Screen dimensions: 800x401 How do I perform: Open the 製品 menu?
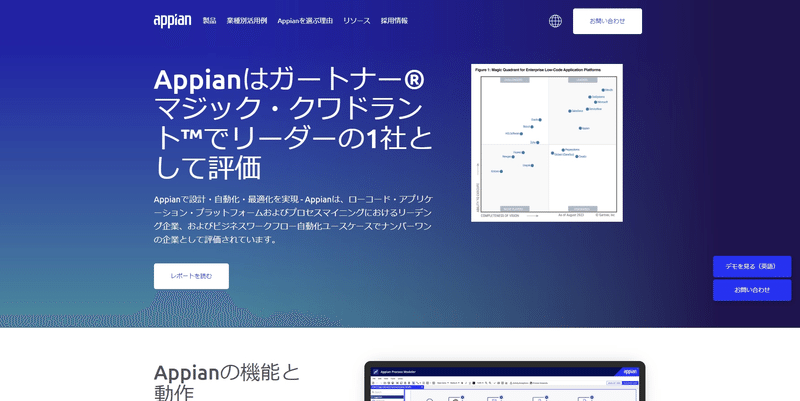(209, 21)
